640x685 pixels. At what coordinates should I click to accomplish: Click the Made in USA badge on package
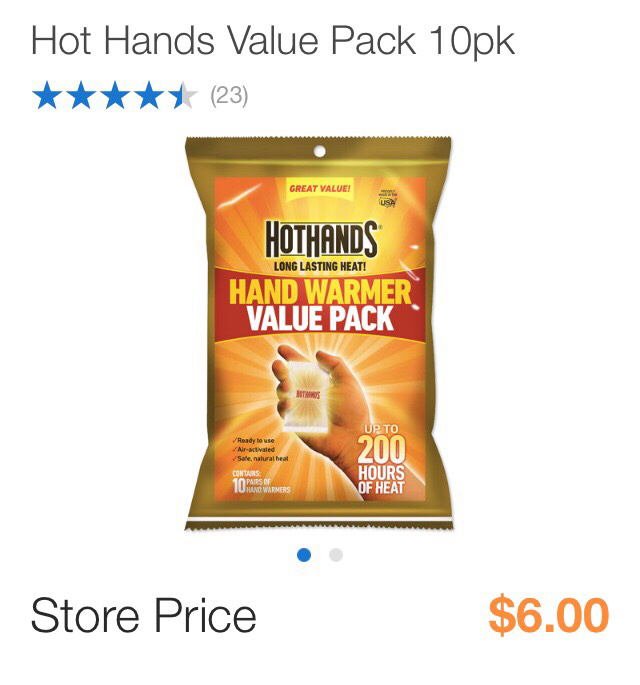[x=387, y=199]
